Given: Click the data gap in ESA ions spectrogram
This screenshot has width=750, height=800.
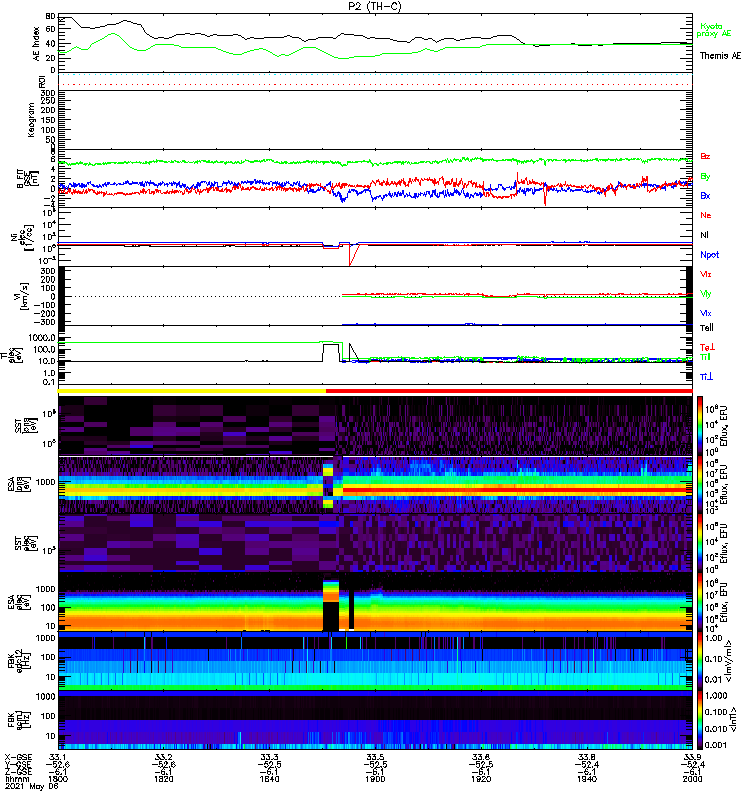Looking at the screenshot, I should pyautogui.click(x=328, y=485).
